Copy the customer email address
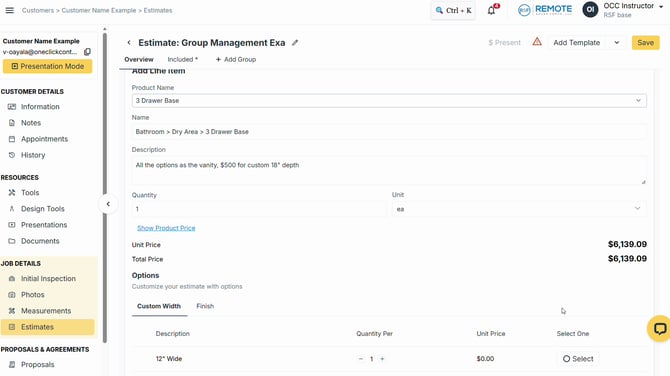 pos(87,52)
